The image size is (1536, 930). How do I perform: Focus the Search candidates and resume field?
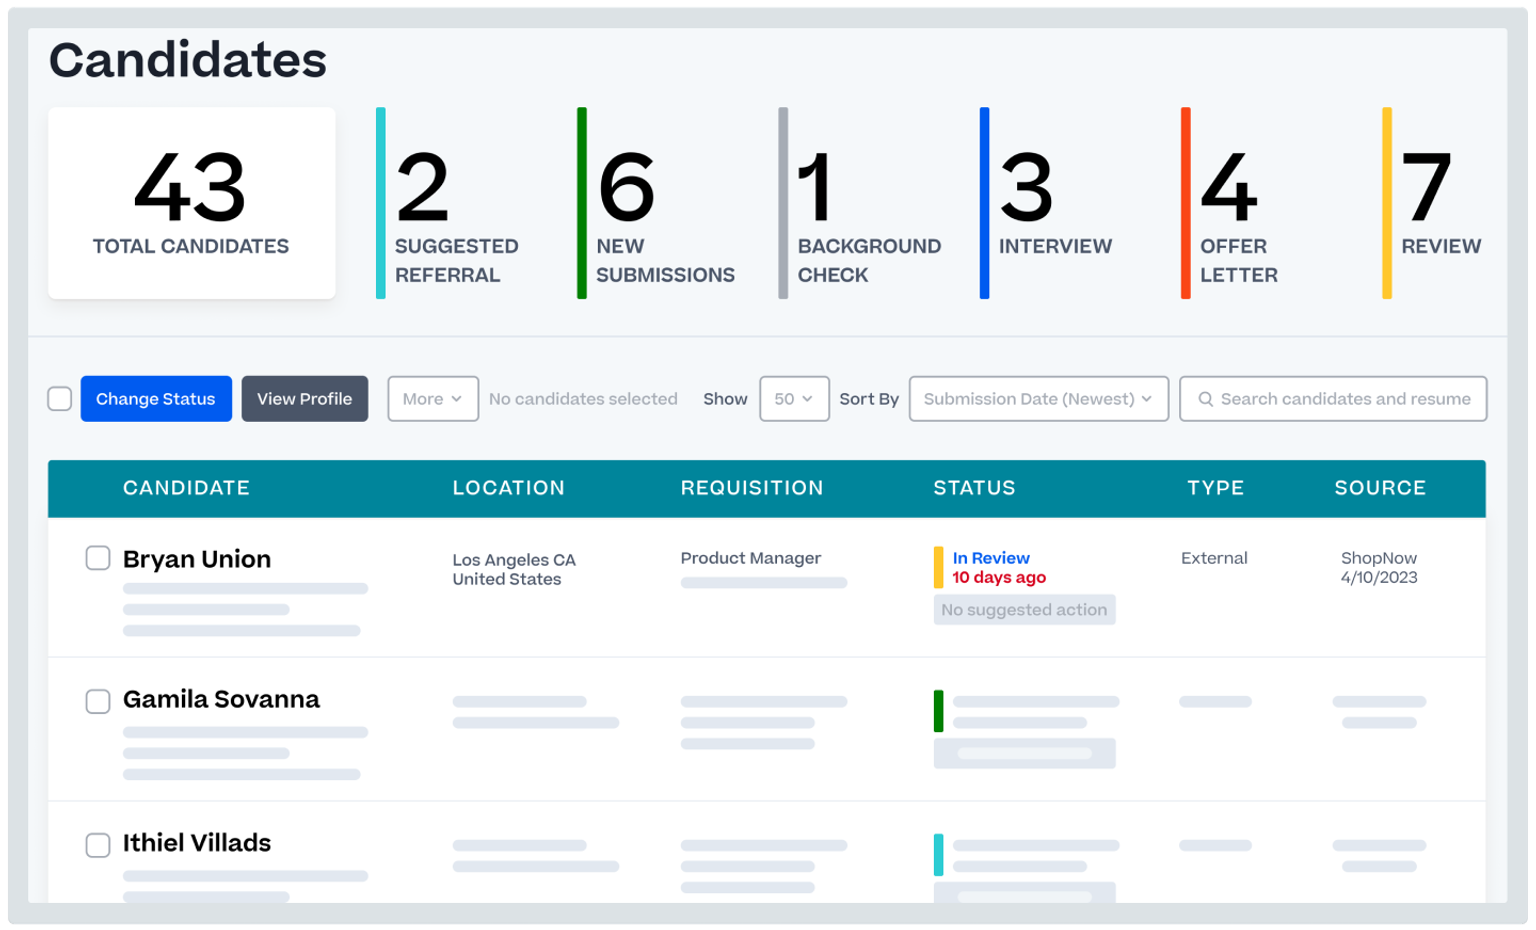1333,399
